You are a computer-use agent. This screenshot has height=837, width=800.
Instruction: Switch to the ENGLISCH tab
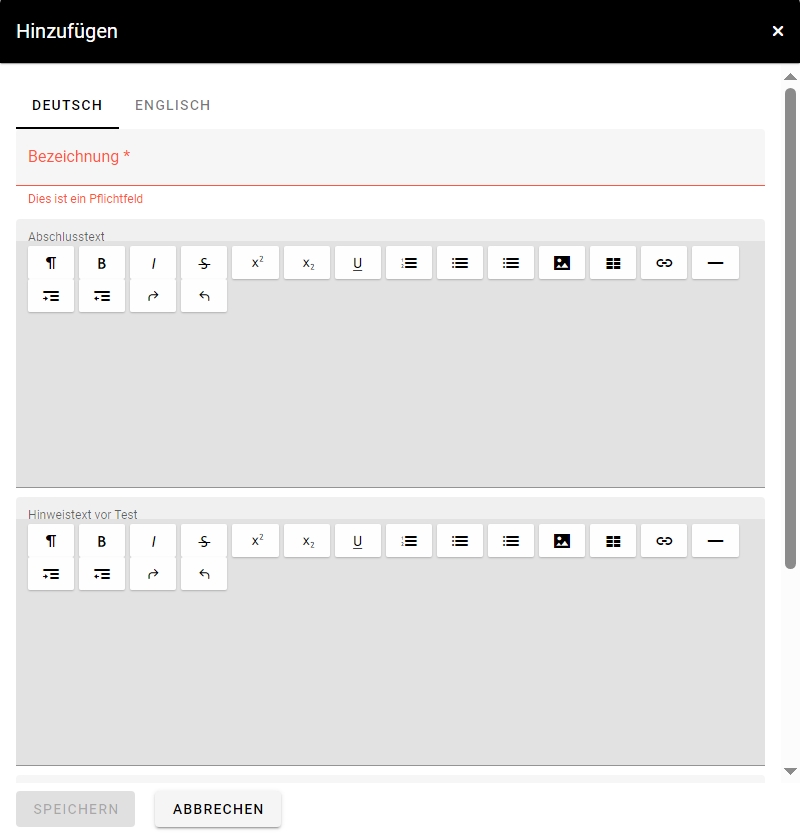coord(172,105)
